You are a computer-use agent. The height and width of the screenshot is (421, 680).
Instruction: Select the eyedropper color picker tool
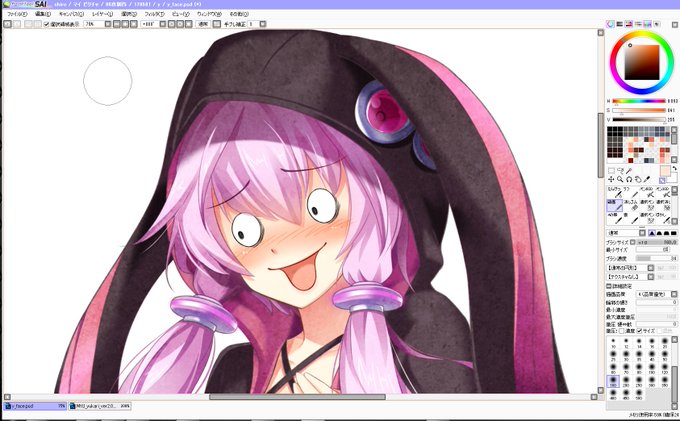647,179
